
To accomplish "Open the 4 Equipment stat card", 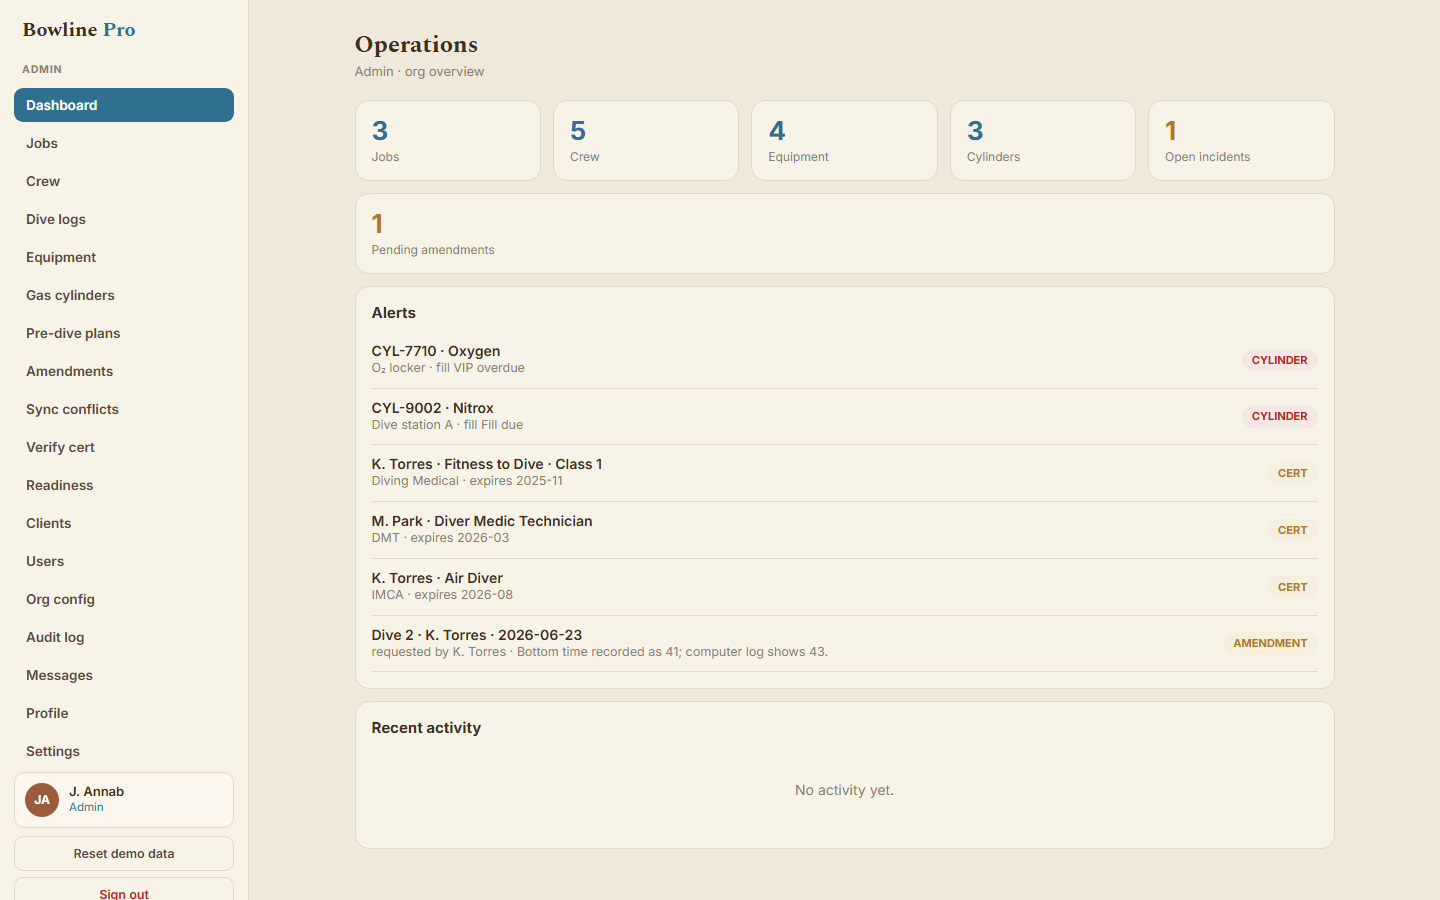I will 844,141.
